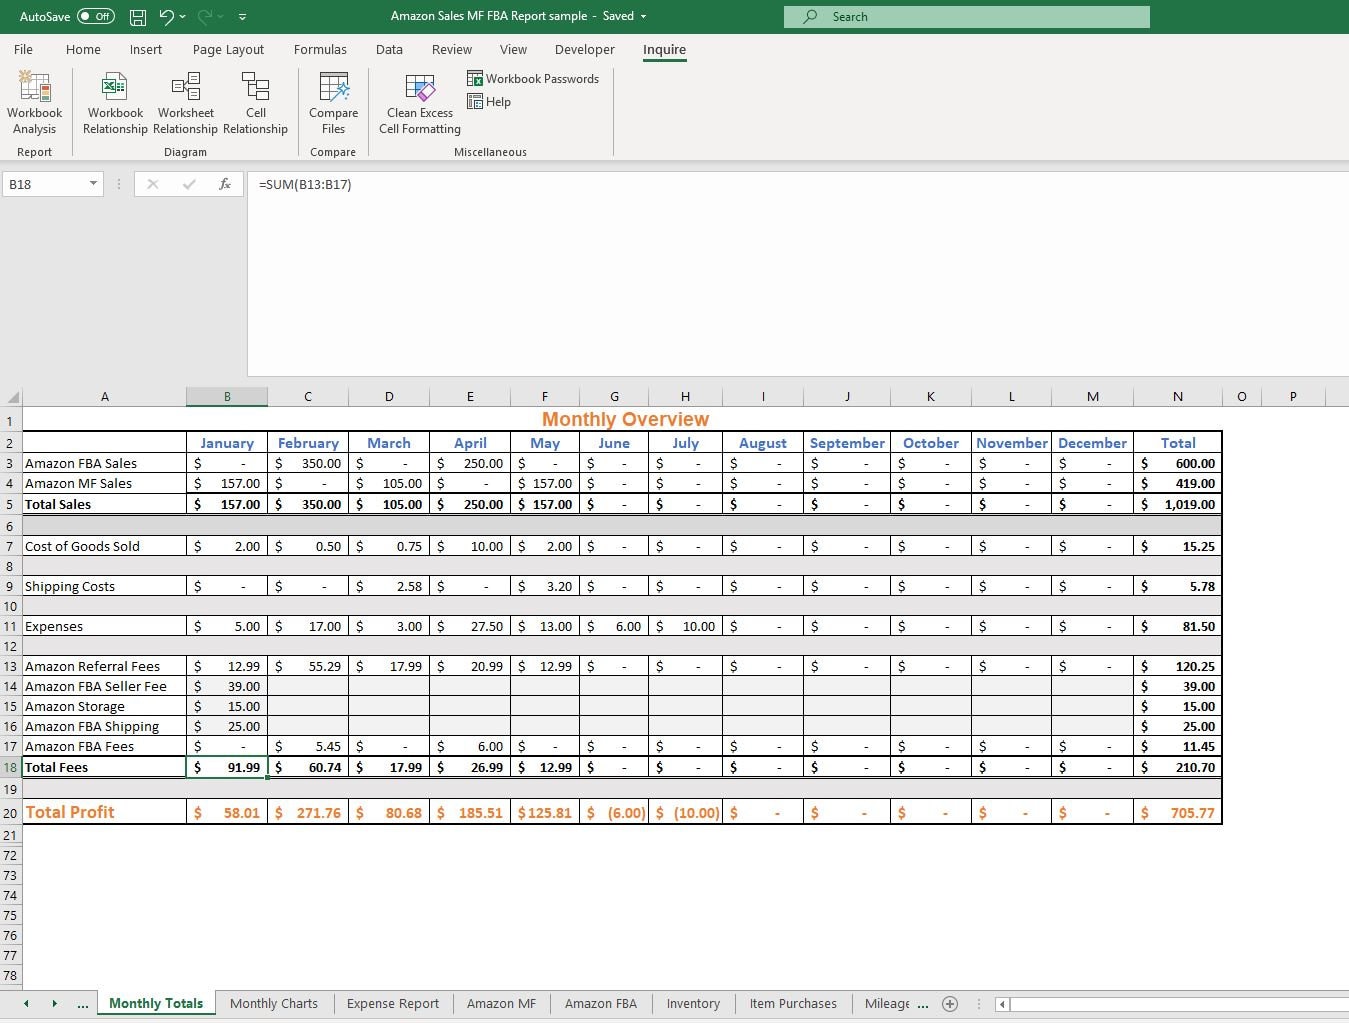Open Workbook Passwords settings
1349x1023 pixels.
[533, 78]
